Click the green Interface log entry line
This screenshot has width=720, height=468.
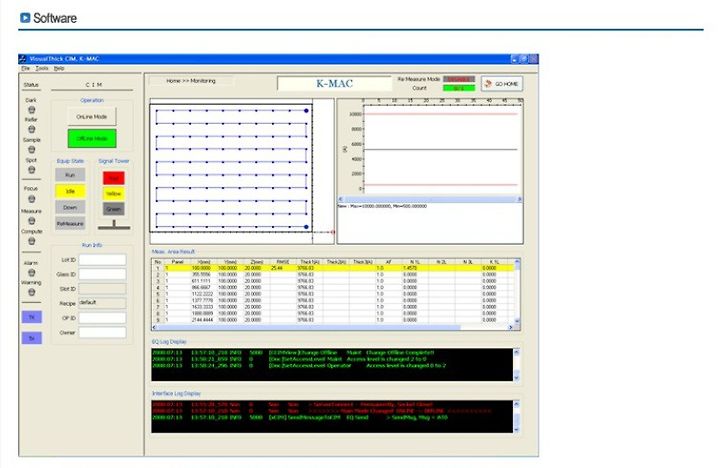[300, 417]
